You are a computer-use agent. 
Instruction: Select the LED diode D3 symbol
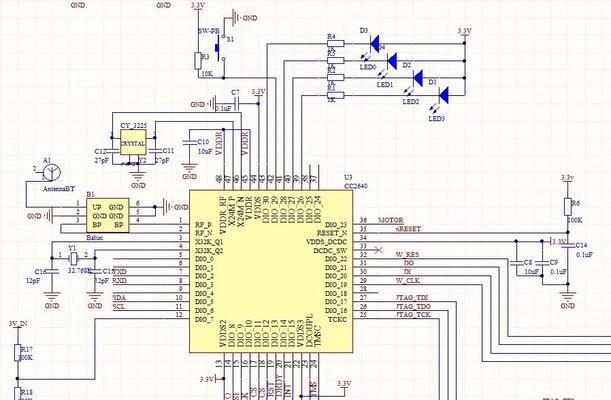click(x=374, y=43)
